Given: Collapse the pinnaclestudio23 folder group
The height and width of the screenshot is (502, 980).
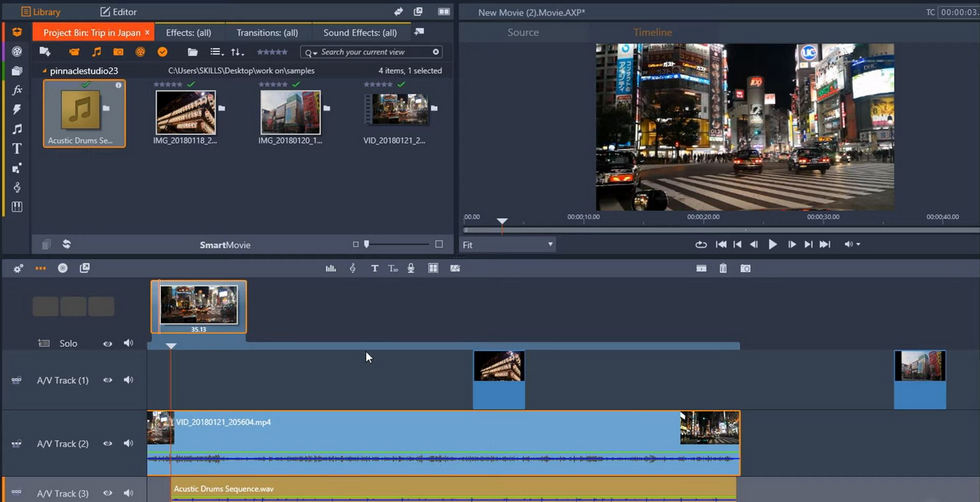Looking at the screenshot, I should (44, 71).
